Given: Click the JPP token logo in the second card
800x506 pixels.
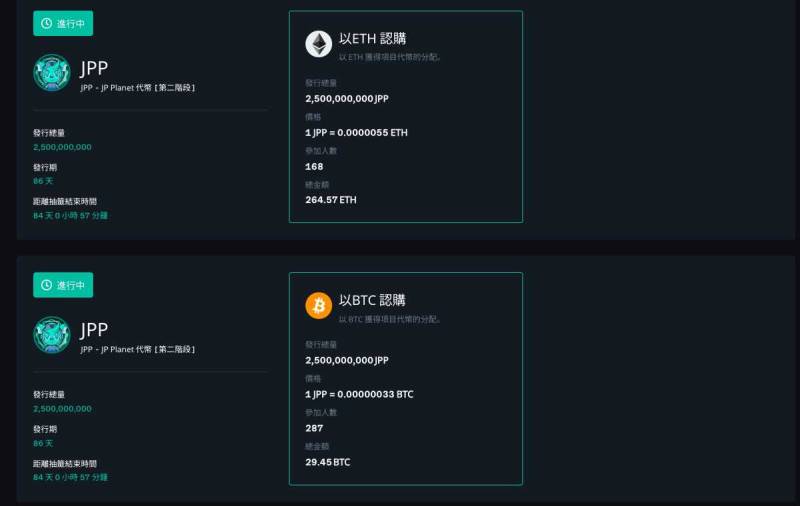Looking at the screenshot, I should (x=52, y=335).
